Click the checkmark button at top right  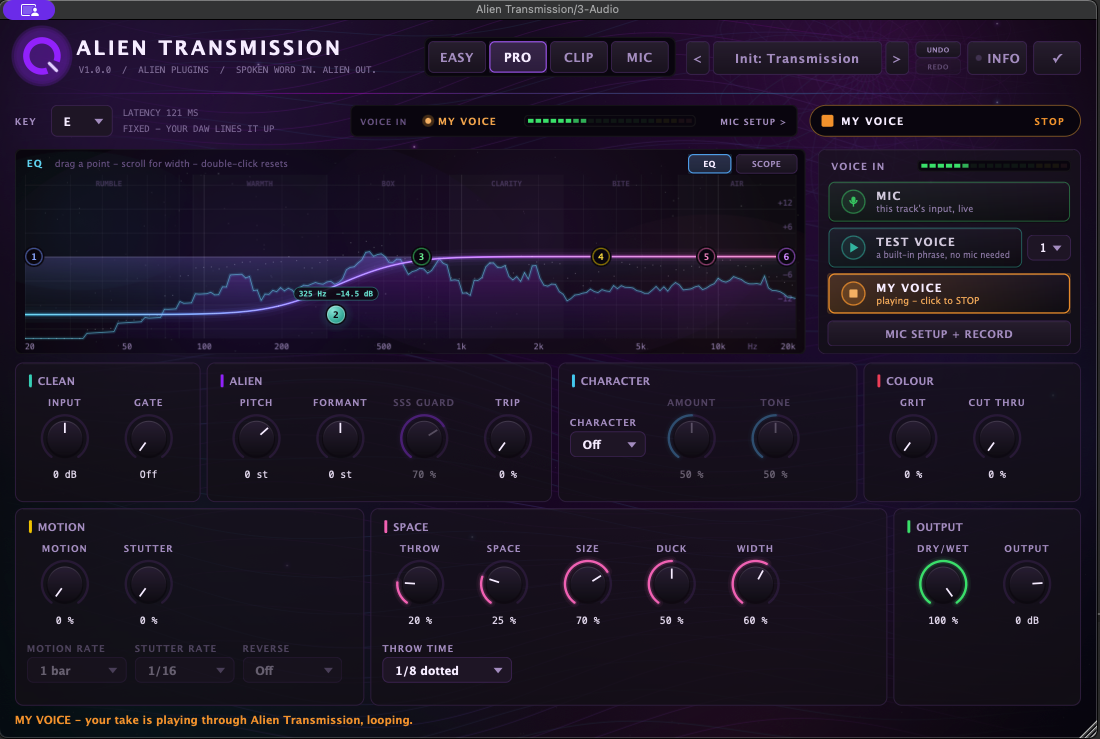[1057, 58]
